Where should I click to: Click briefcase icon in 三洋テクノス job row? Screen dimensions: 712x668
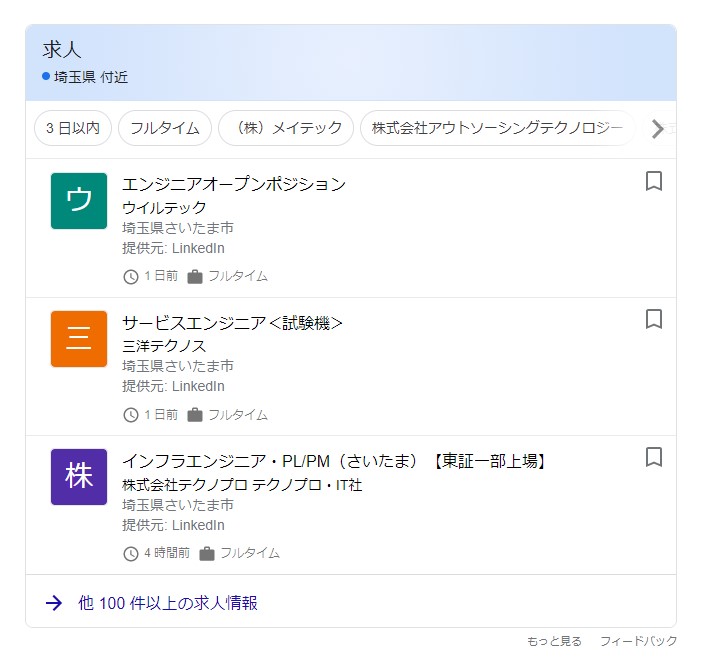click(195, 415)
